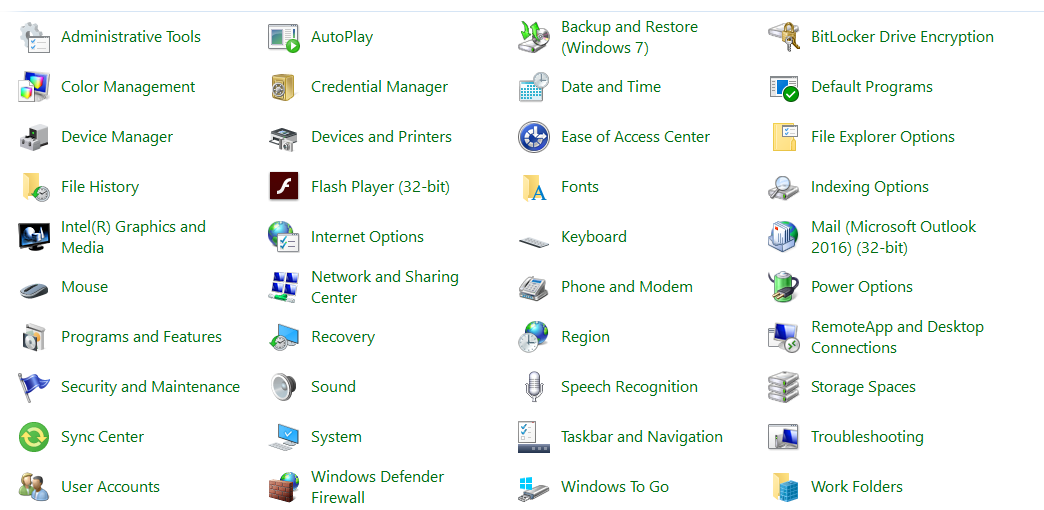
Task: Click the Windows Defender Firewall link
Action: 378,487
